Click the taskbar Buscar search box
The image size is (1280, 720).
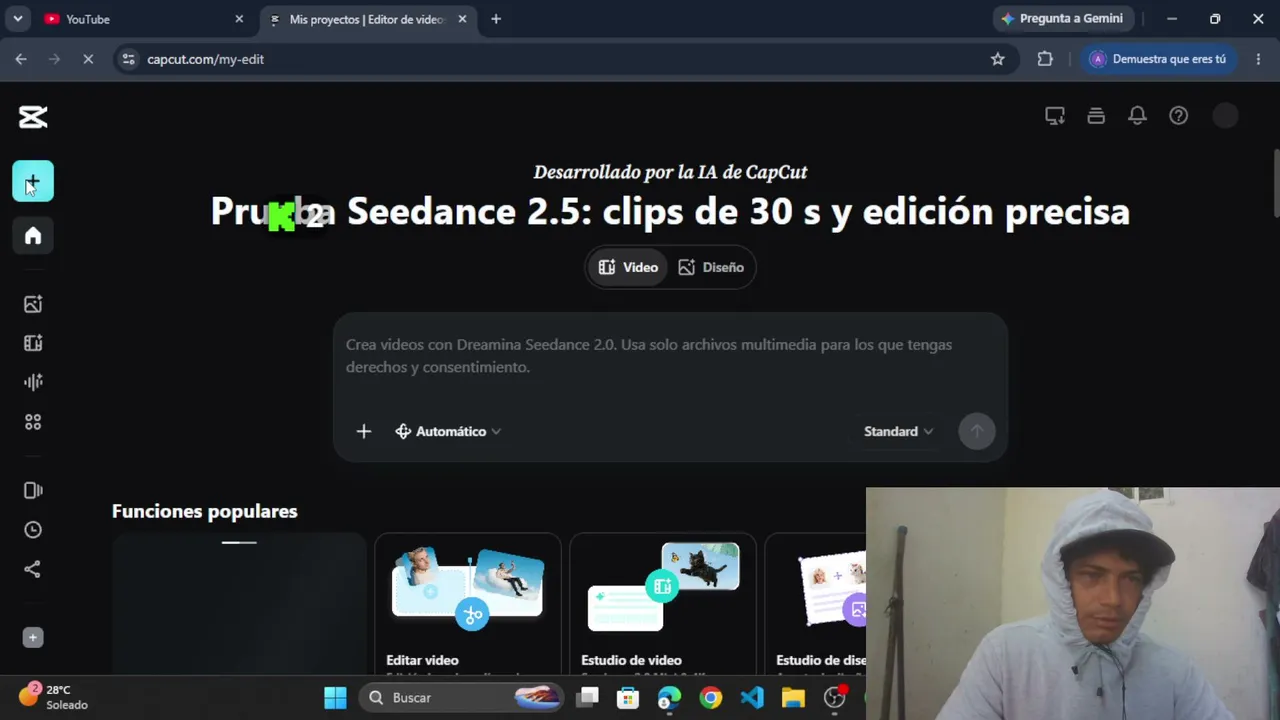pyautogui.click(x=460, y=697)
